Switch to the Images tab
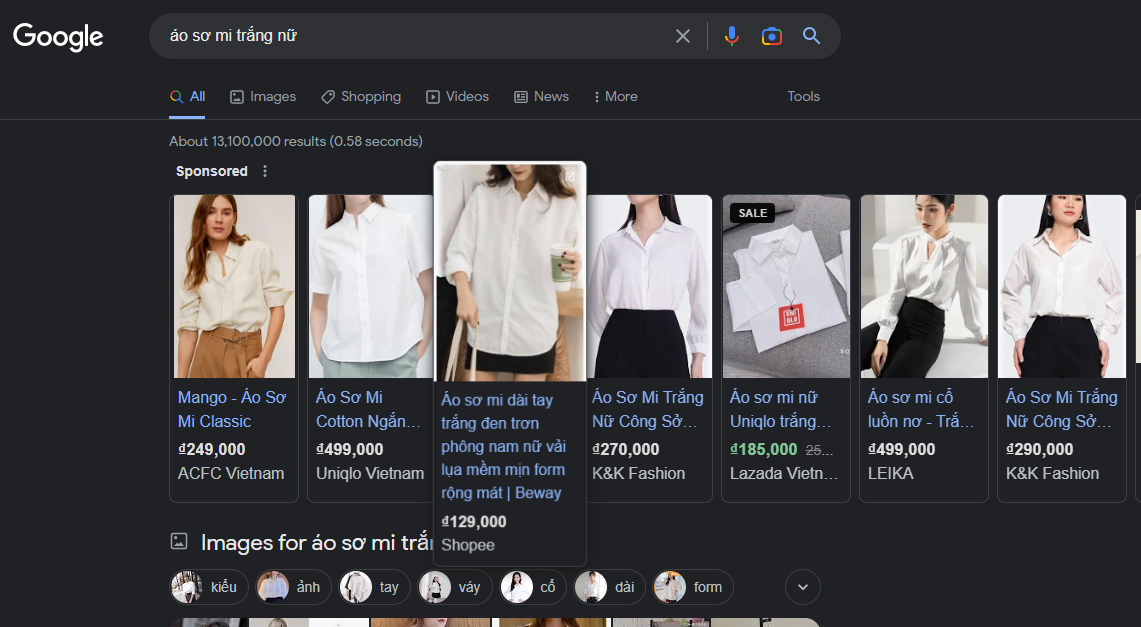 coord(263,97)
